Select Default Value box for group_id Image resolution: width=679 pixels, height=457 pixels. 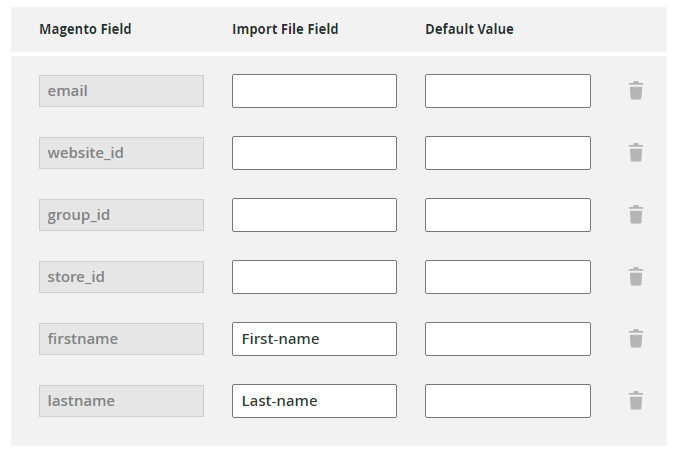click(x=507, y=215)
